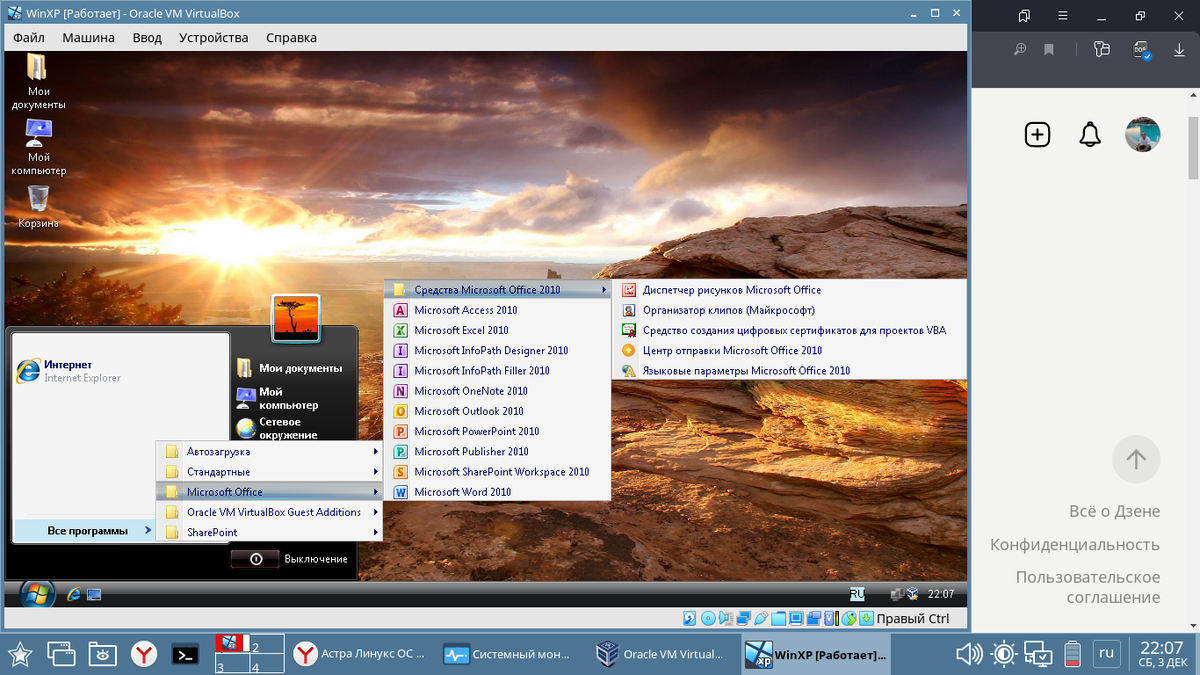
Task: Open Мой компьютер in Start menu
Action: pyautogui.click(x=290, y=398)
